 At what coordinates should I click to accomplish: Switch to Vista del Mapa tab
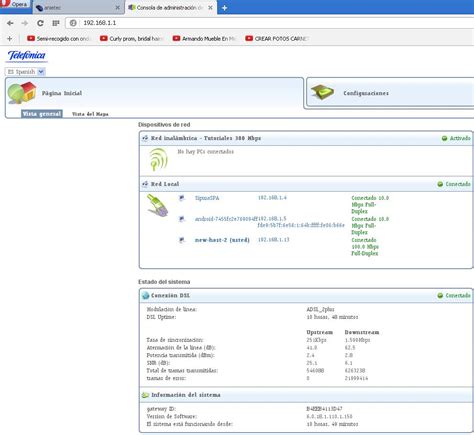pos(90,114)
